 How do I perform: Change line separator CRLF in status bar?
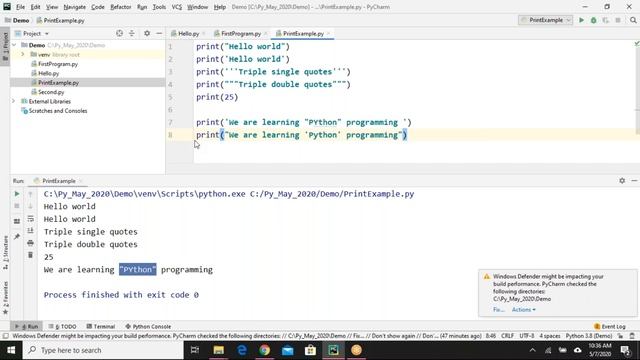(507, 336)
